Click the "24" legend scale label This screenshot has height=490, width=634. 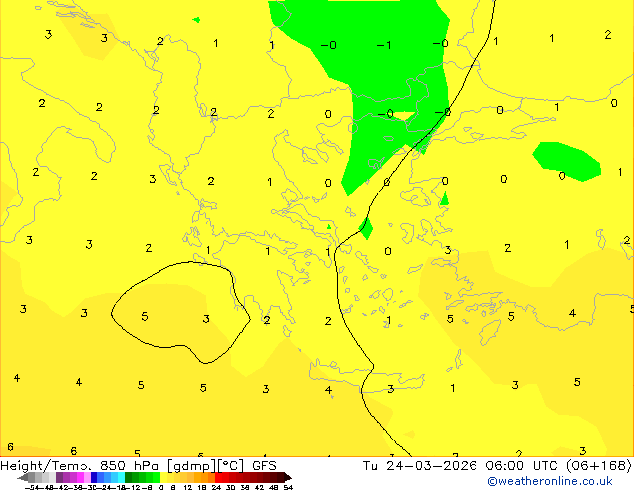216,488
